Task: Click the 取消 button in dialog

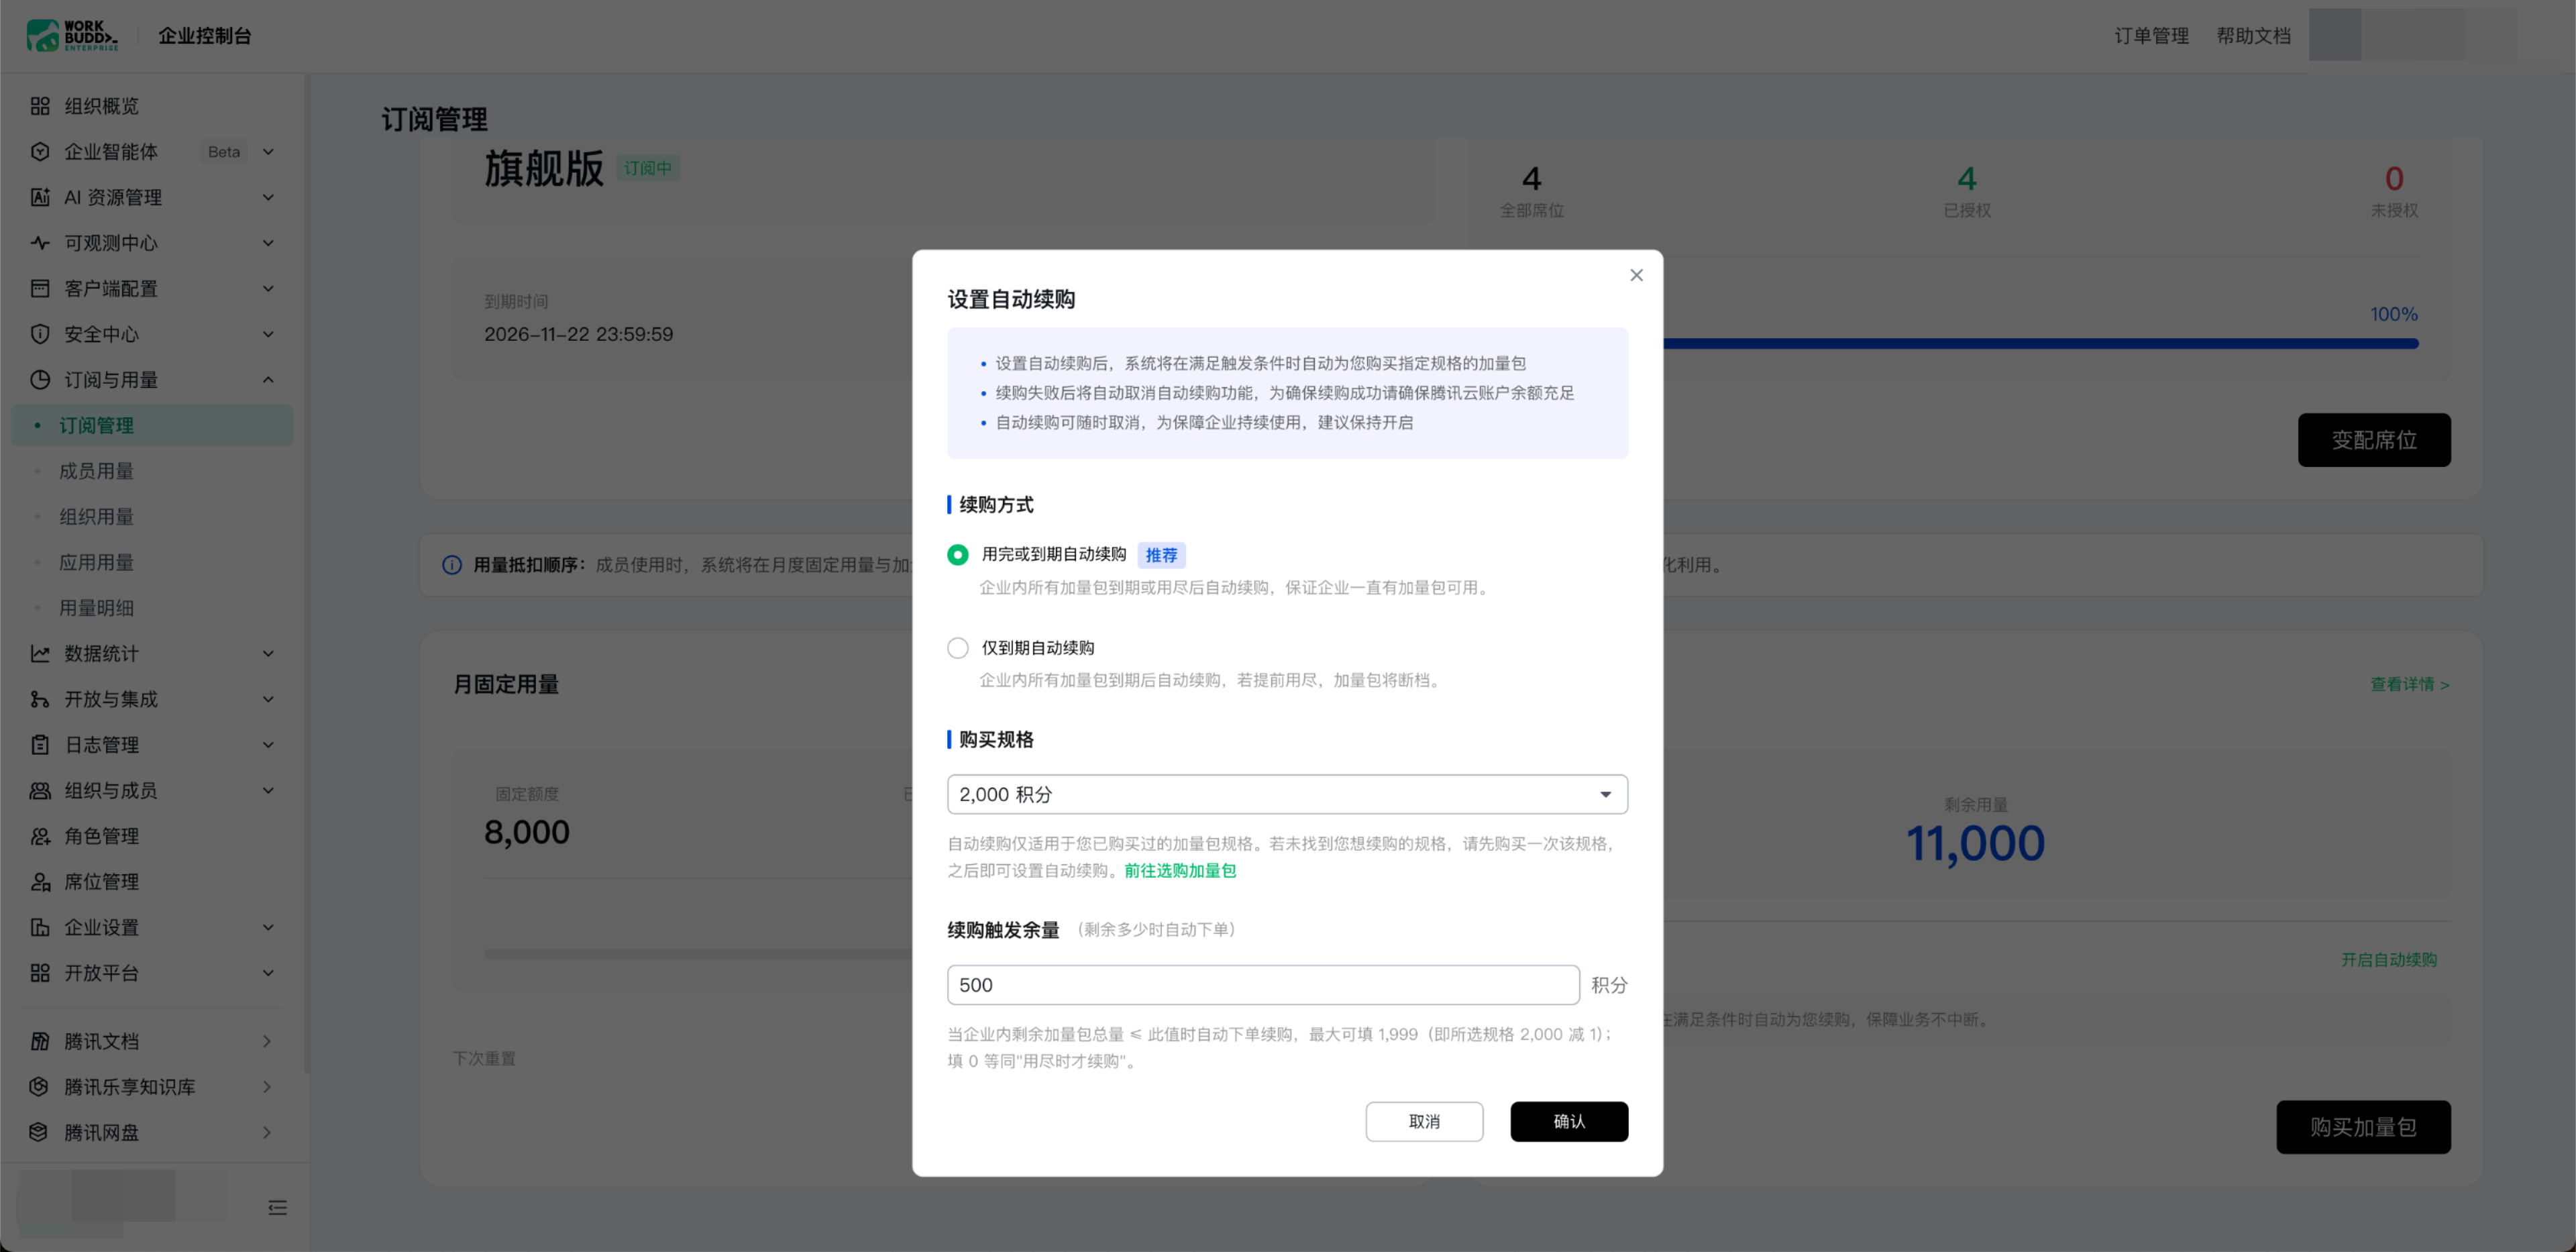Action: [1424, 1122]
